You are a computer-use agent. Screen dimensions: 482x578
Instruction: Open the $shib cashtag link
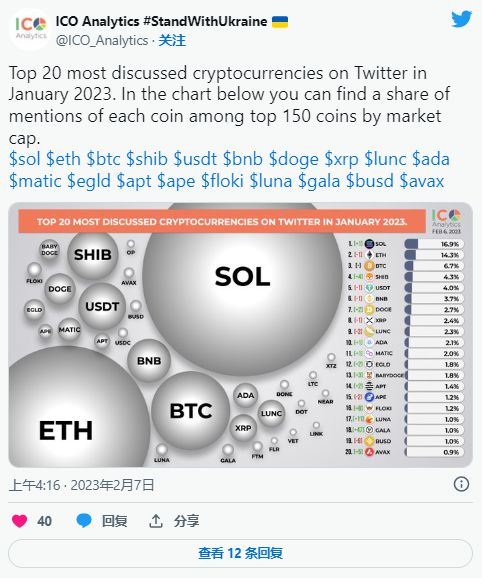pos(147,159)
